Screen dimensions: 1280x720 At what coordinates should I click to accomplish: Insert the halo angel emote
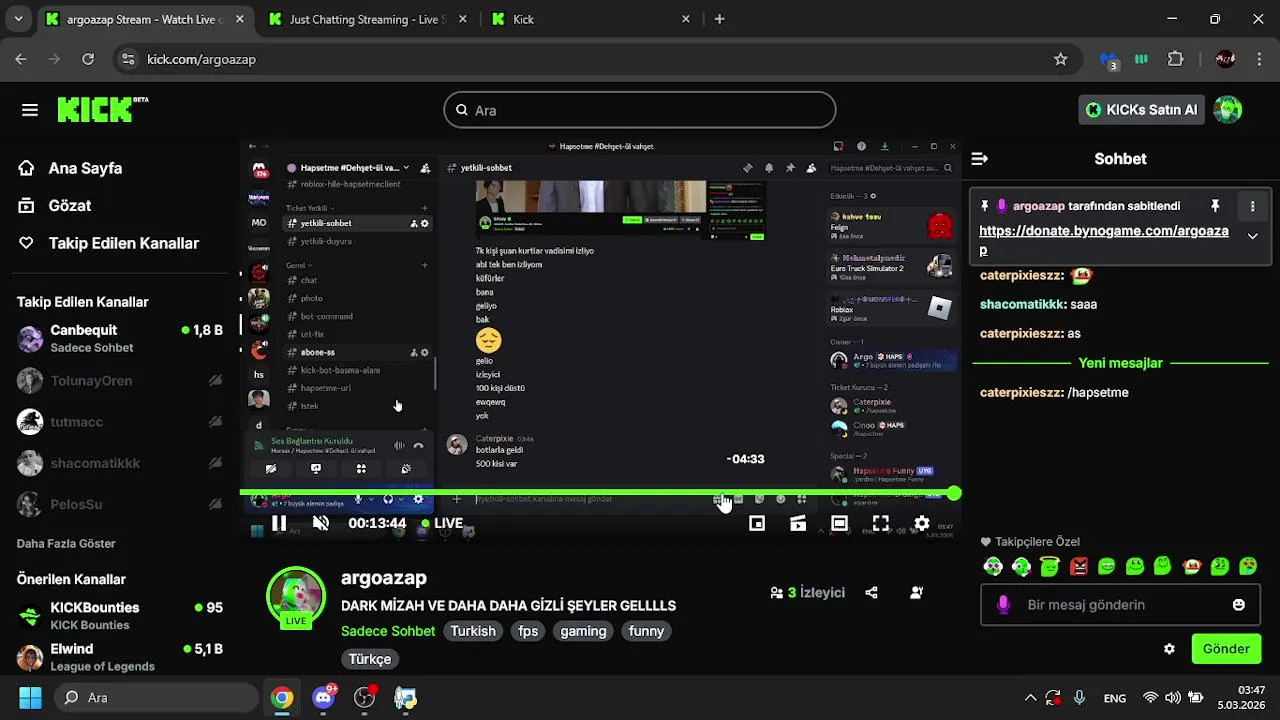point(1049,566)
